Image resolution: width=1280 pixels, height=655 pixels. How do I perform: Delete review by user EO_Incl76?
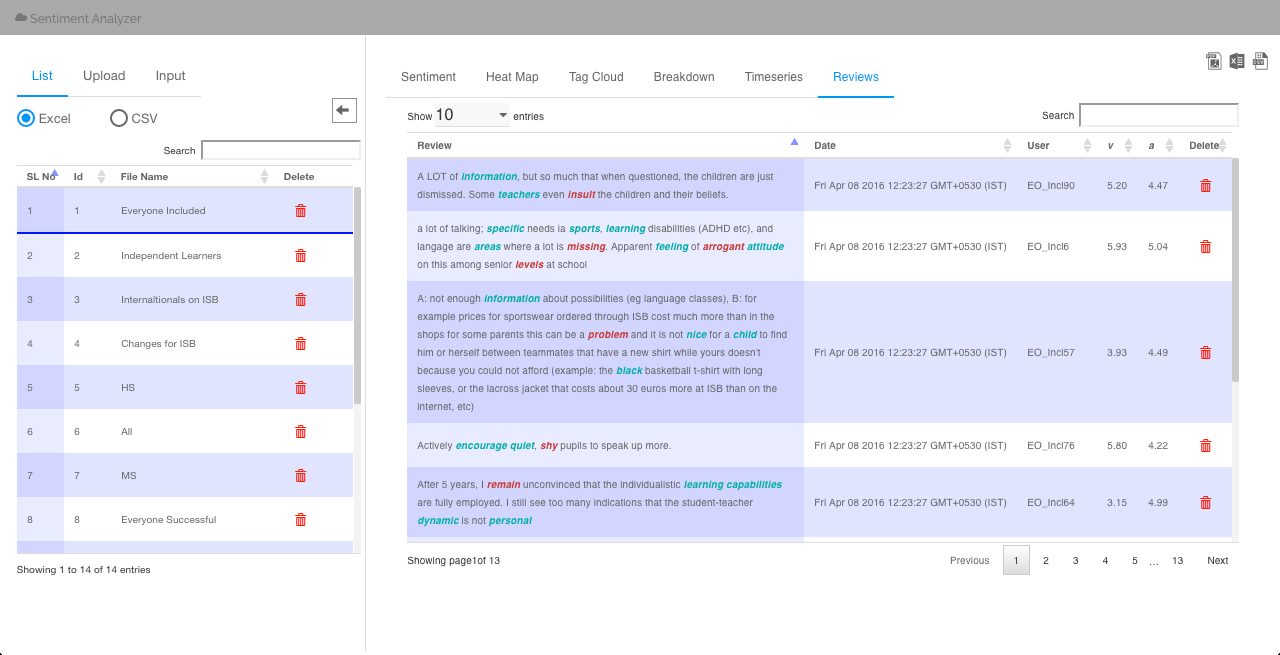[1205, 446]
